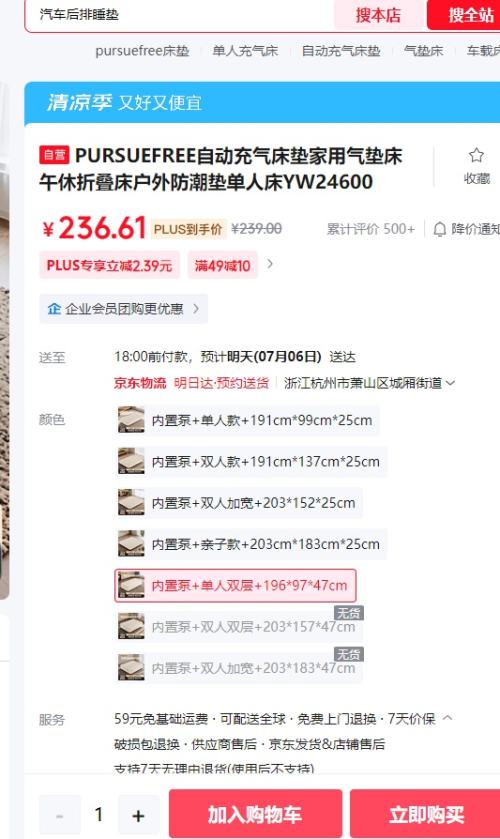Screen dimensions: 500x839
Task: Decrease quantity with the minus button
Action: tap(59, 815)
